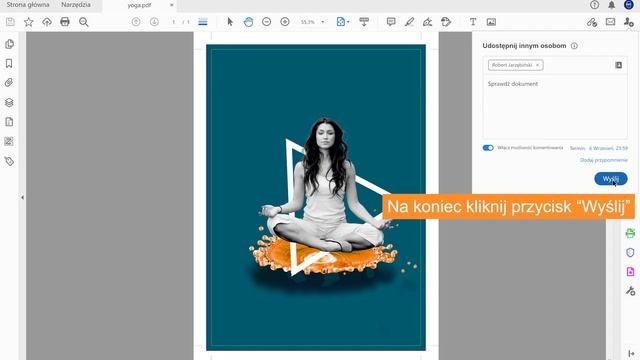Select the yoga.pdf document tab
Image resolution: width=640 pixels, height=360 pixels.
click(x=139, y=5)
